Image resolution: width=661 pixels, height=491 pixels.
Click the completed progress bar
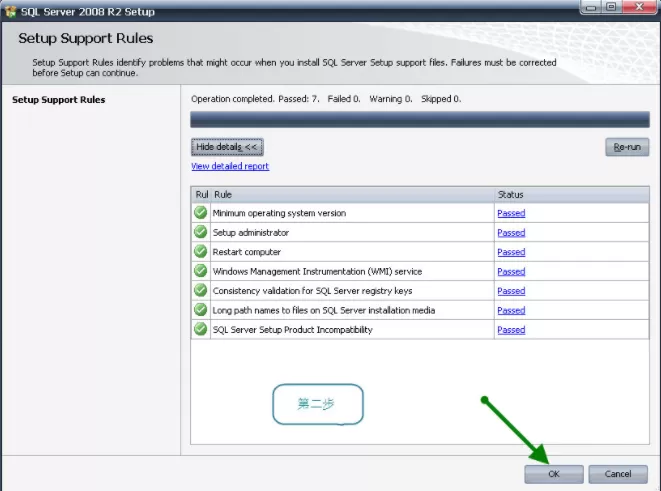(420, 119)
